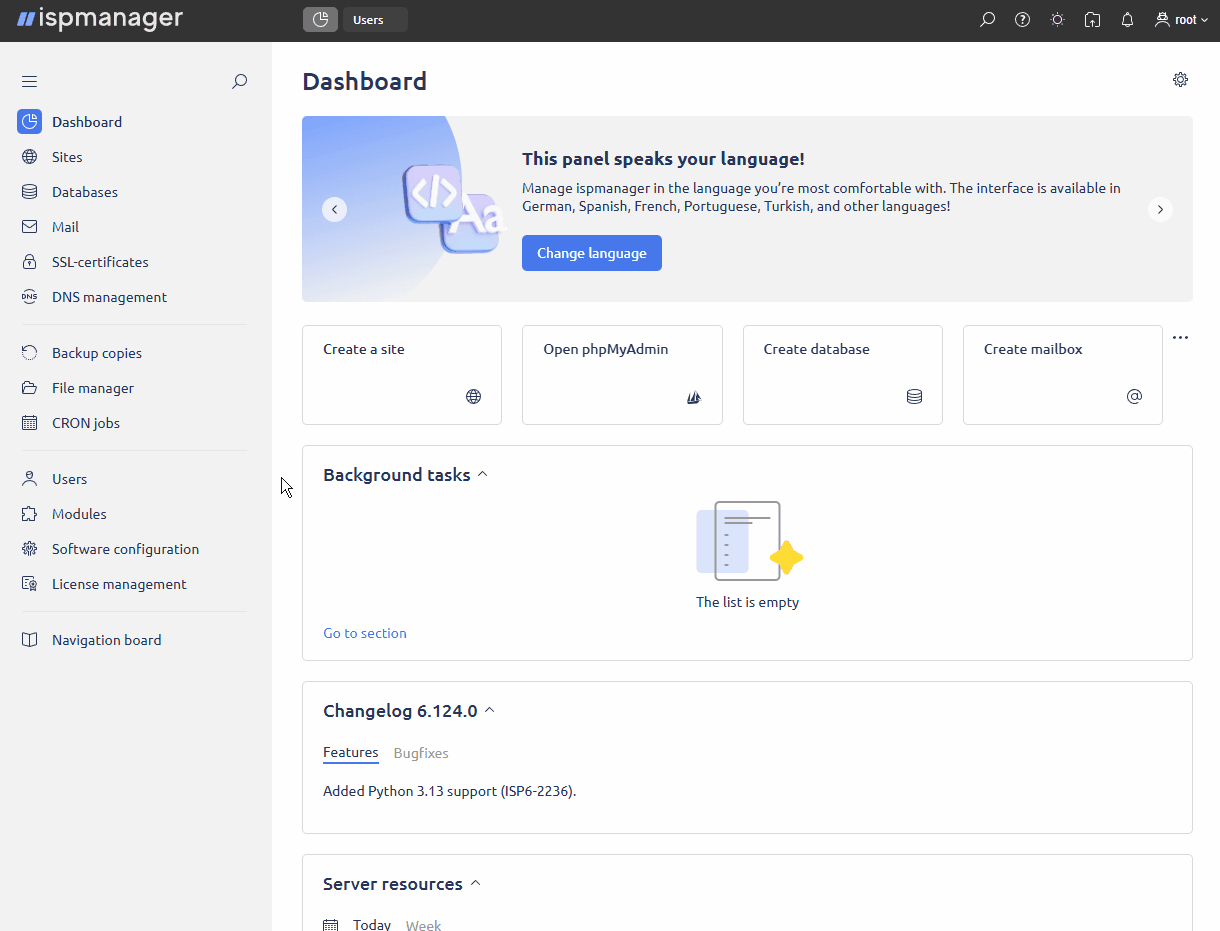Screen dimensions: 1220x931
Task: Select the CRON jobs calendar icon
Action: (x=29, y=422)
